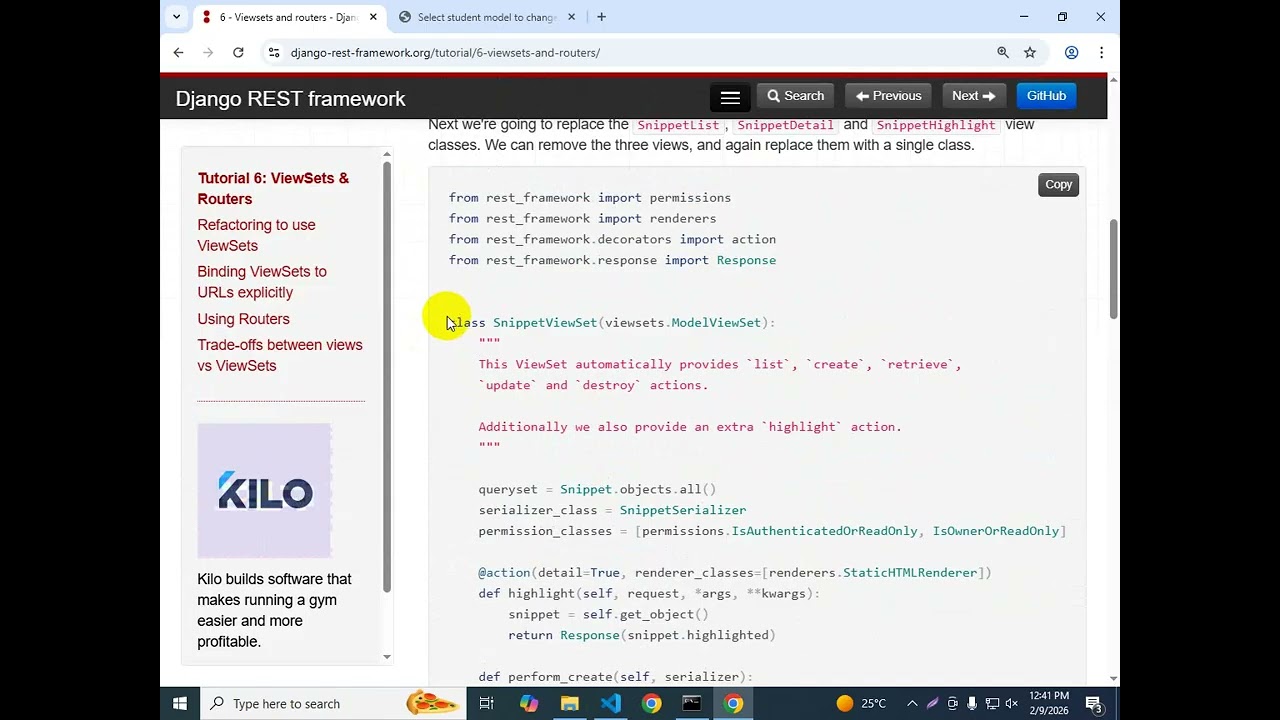This screenshot has height=720, width=1280.
Task: Click the muted speaker volume icon
Action: tap(1011, 704)
